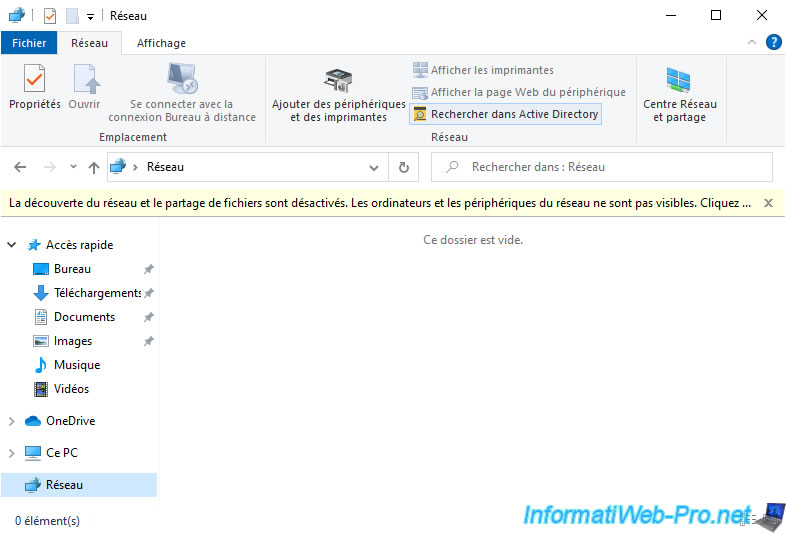Expand the OneDrive tree node
Screen dimensions: 786x533
[x=12, y=421]
